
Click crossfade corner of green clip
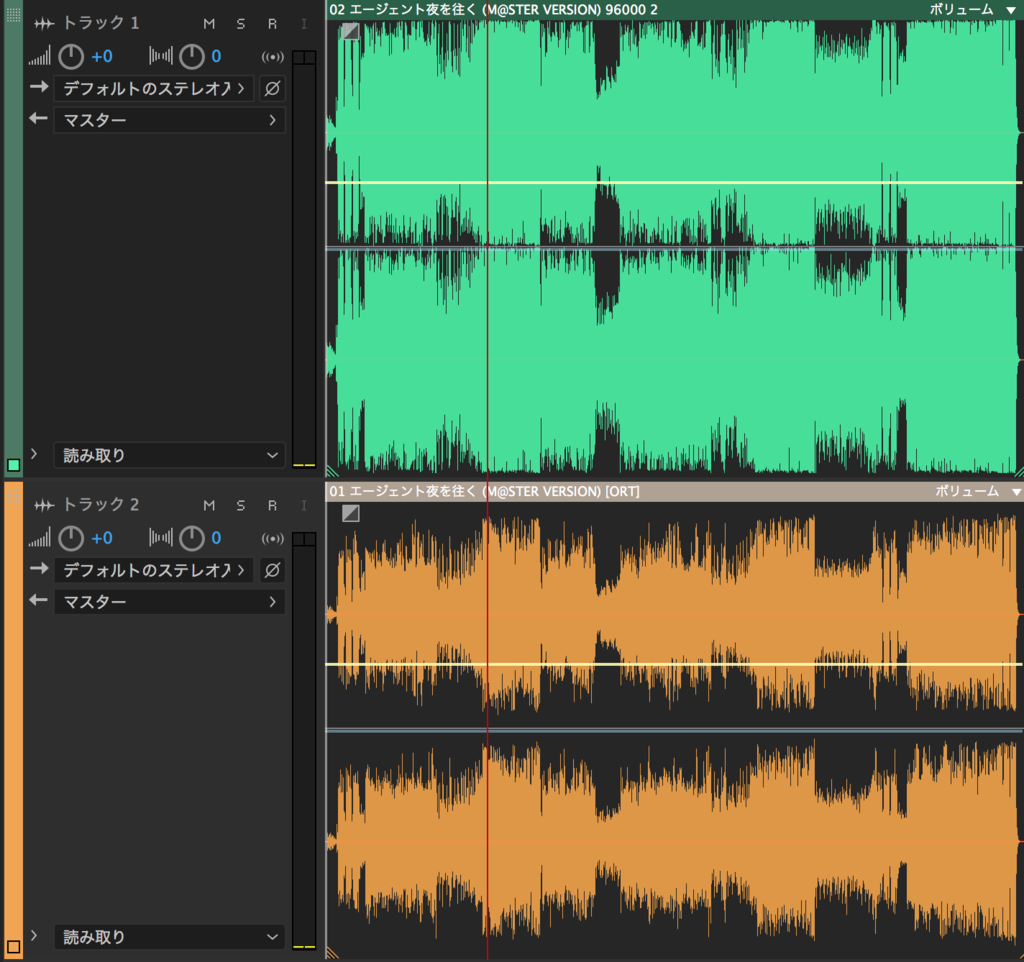tap(332, 471)
